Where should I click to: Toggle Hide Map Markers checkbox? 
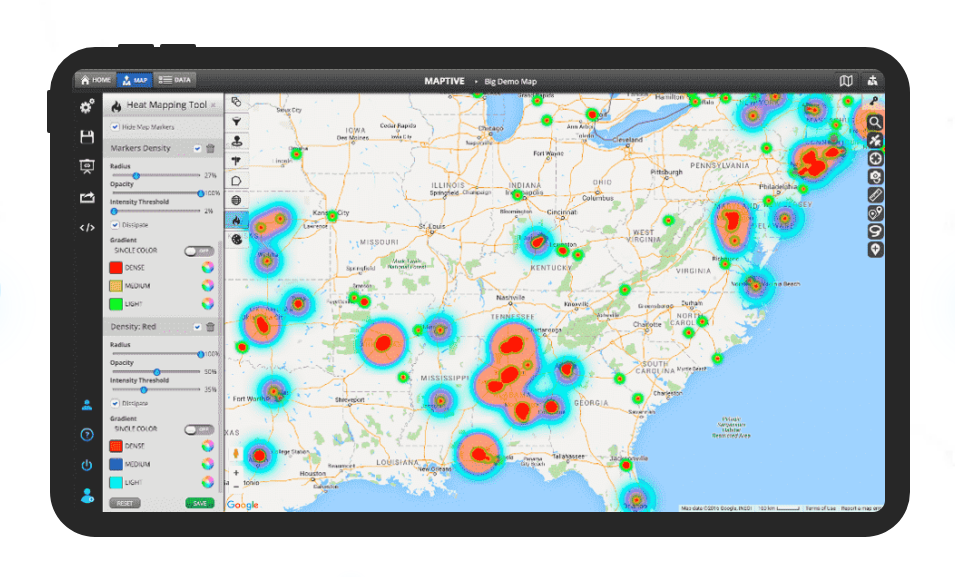[115, 127]
